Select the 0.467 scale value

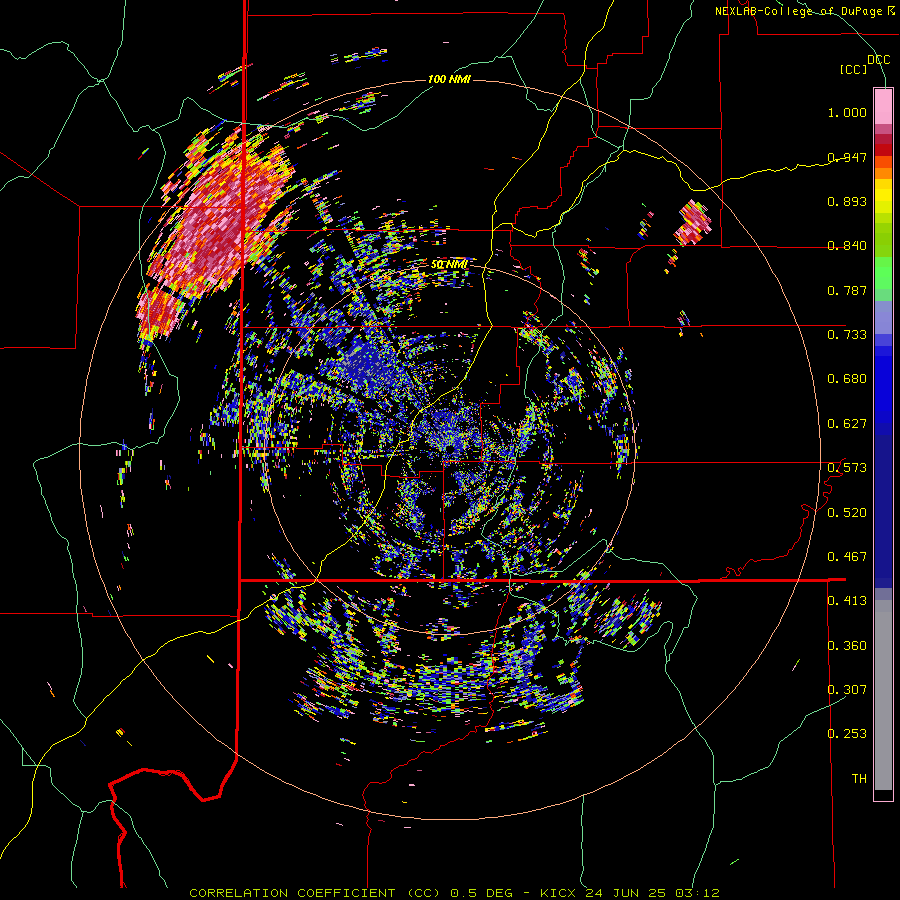coord(847,557)
